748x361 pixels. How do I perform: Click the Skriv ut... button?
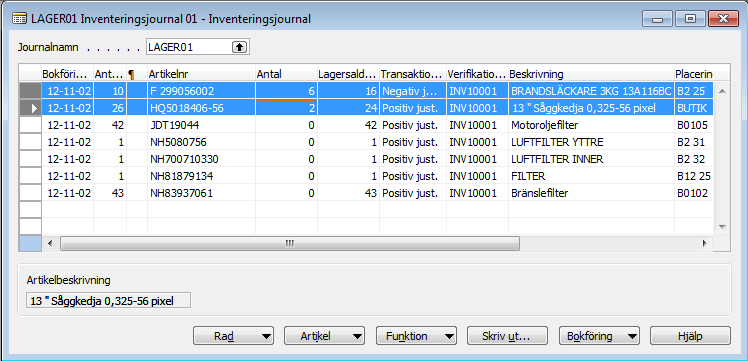[x=508, y=336]
